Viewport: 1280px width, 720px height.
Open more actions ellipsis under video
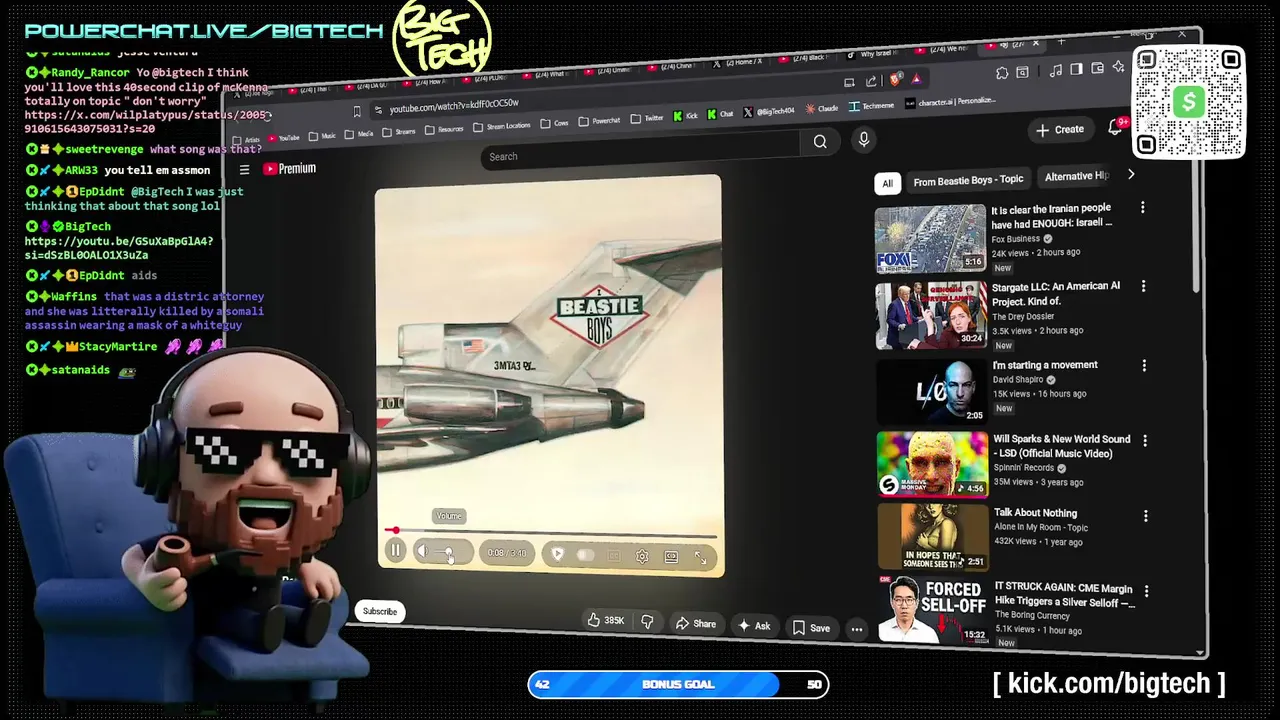pos(857,629)
